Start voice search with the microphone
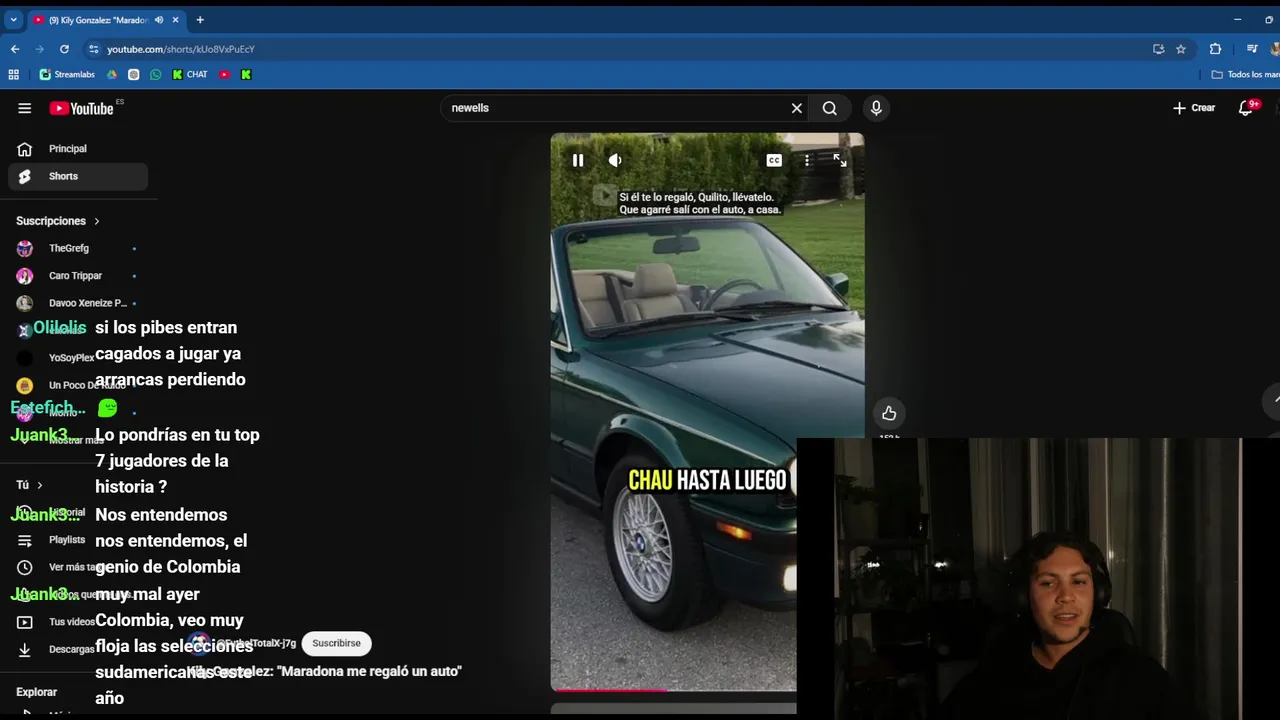Screen dimensions: 1280x720 click(x=876, y=108)
